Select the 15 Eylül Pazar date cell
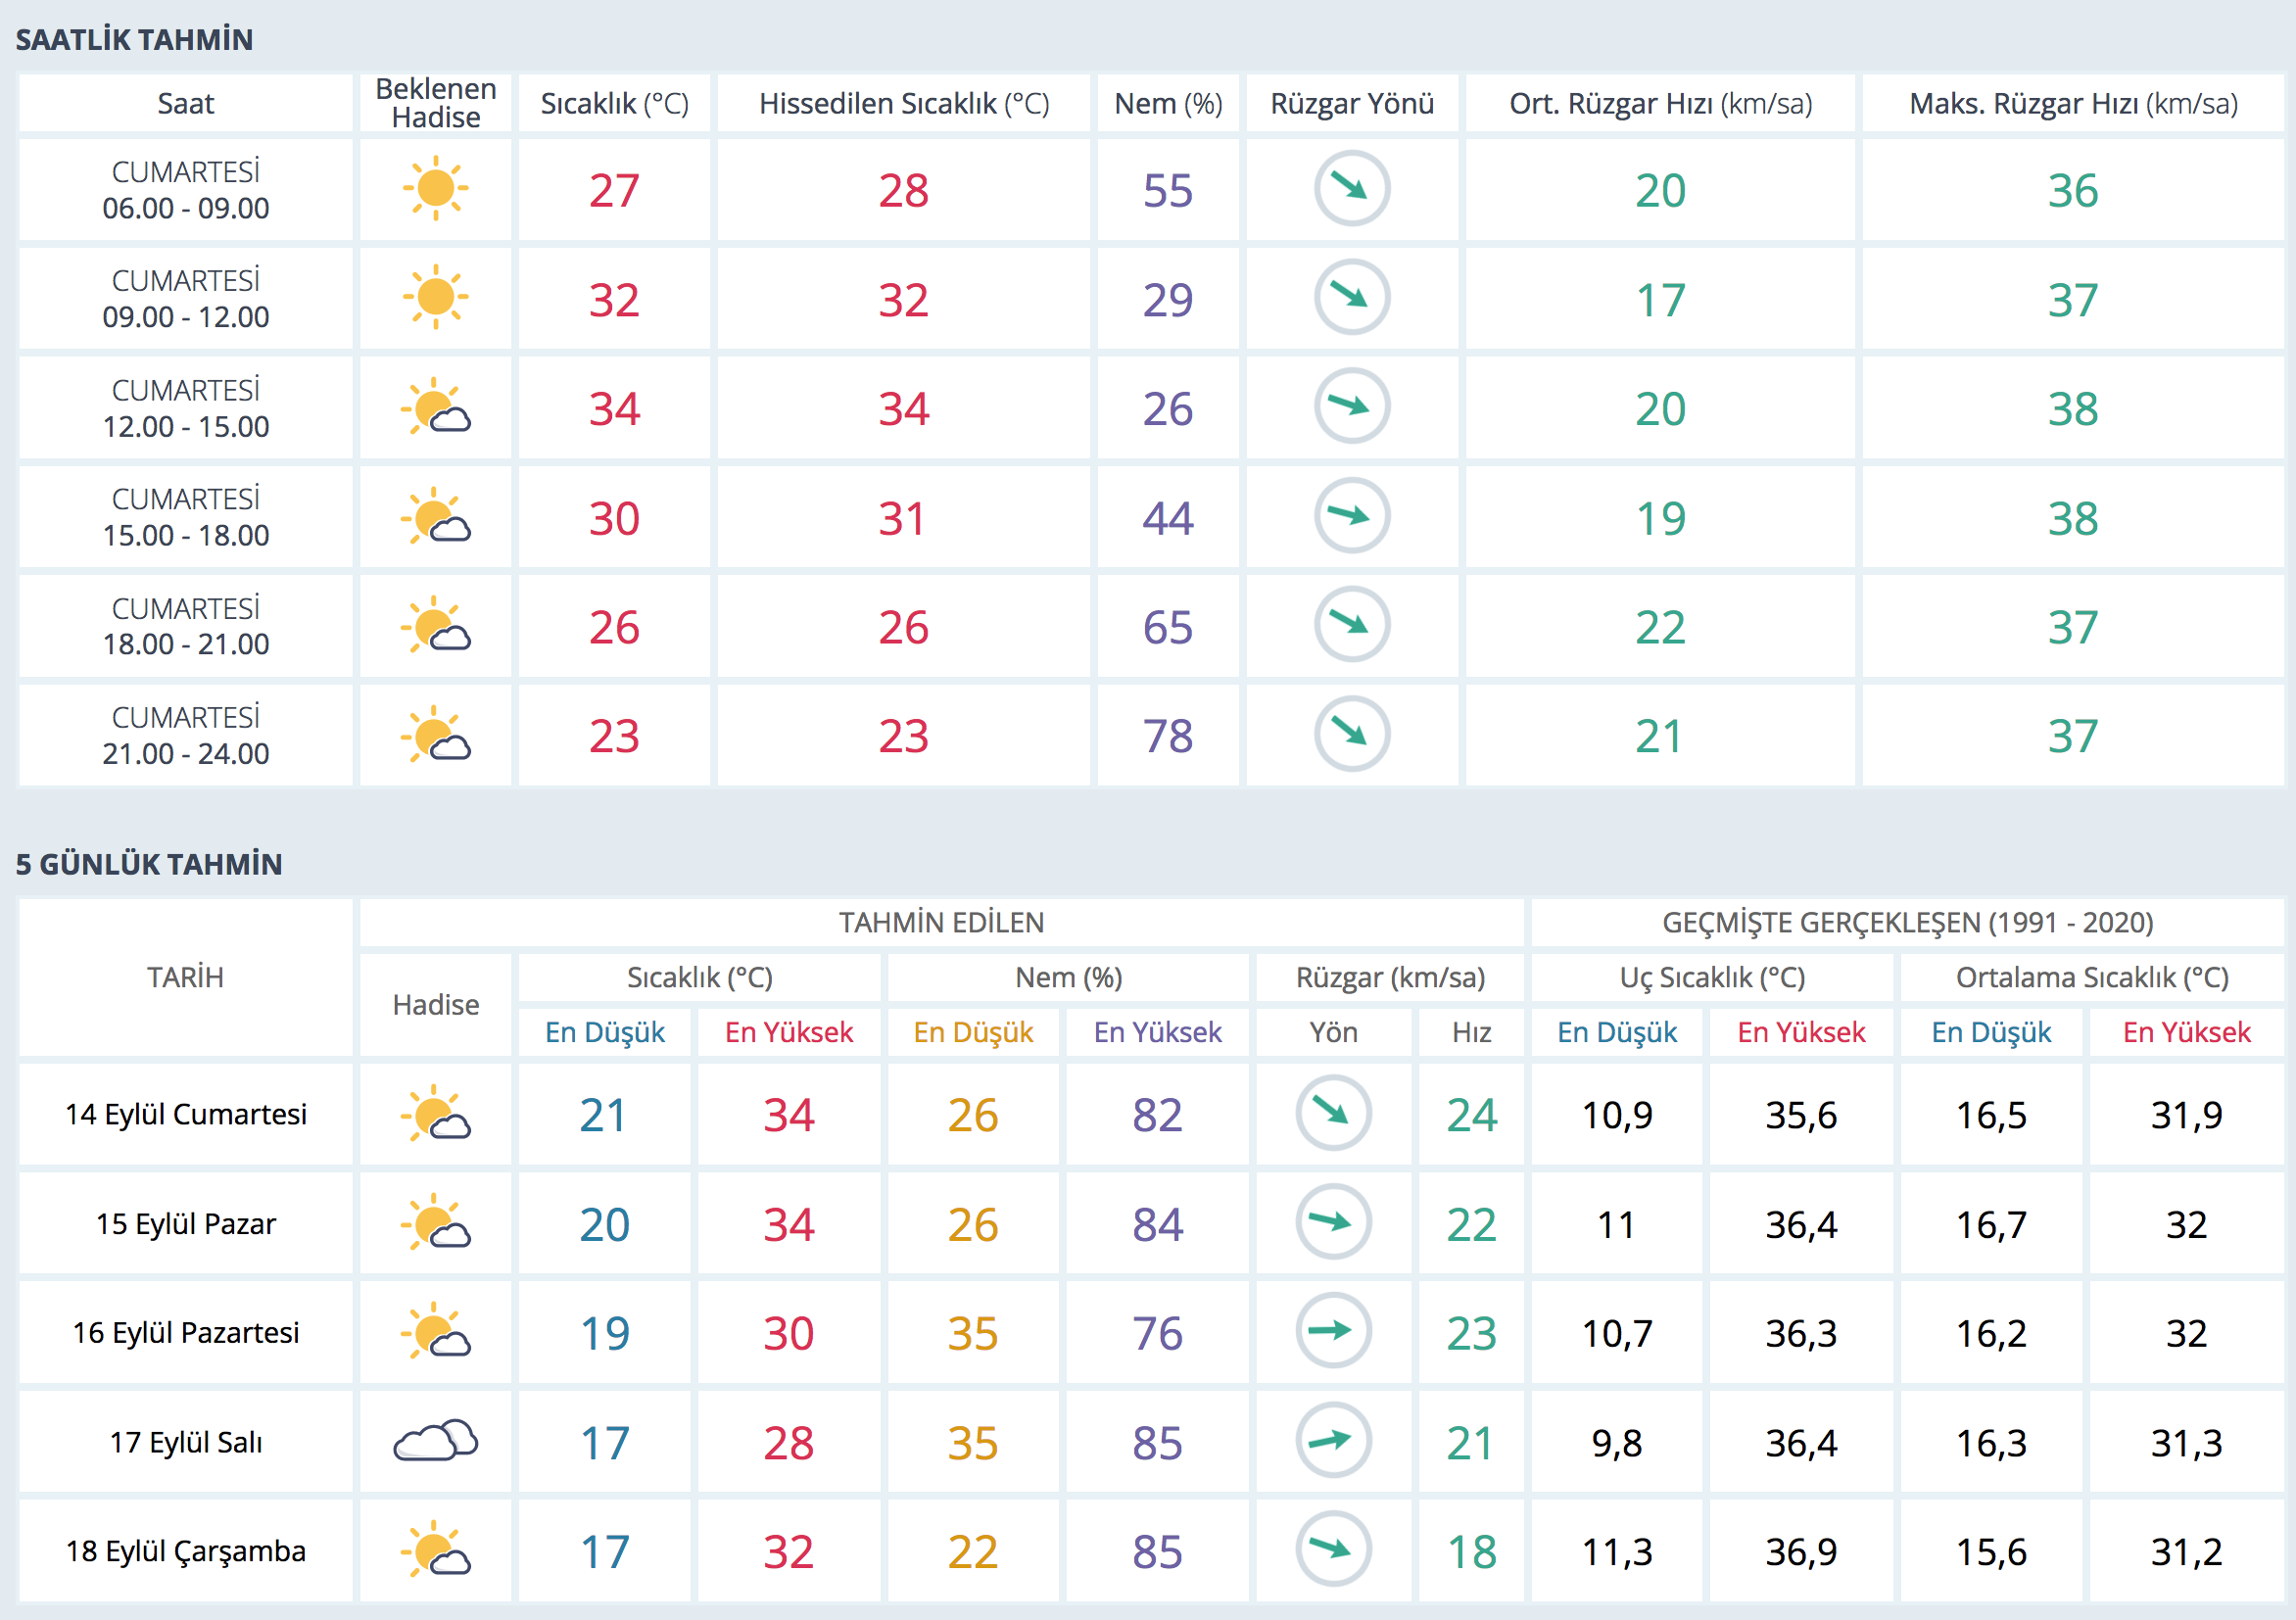 coord(186,1224)
